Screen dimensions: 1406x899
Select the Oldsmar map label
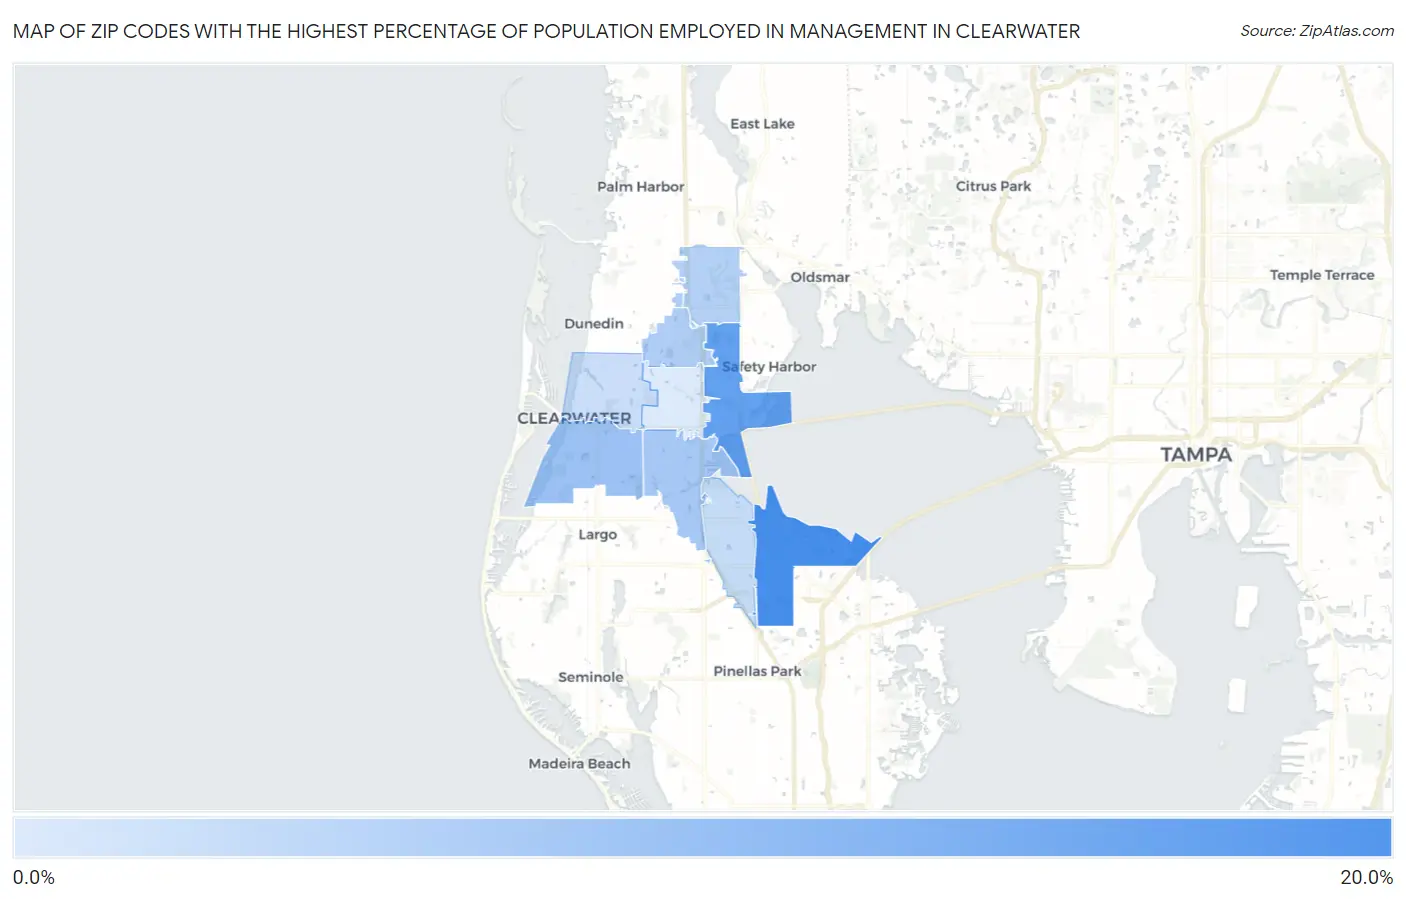point(820,277)
